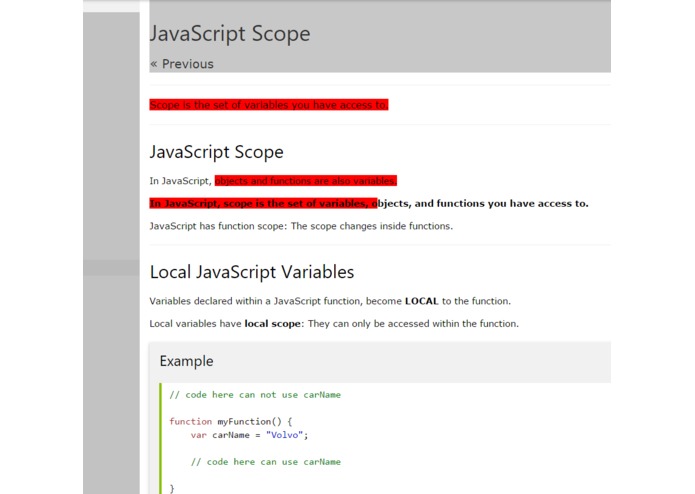Click the 'Variables declared within a JavaScript function' line
This screenshot has width=695, height=494.
click(x=330, y=301)
